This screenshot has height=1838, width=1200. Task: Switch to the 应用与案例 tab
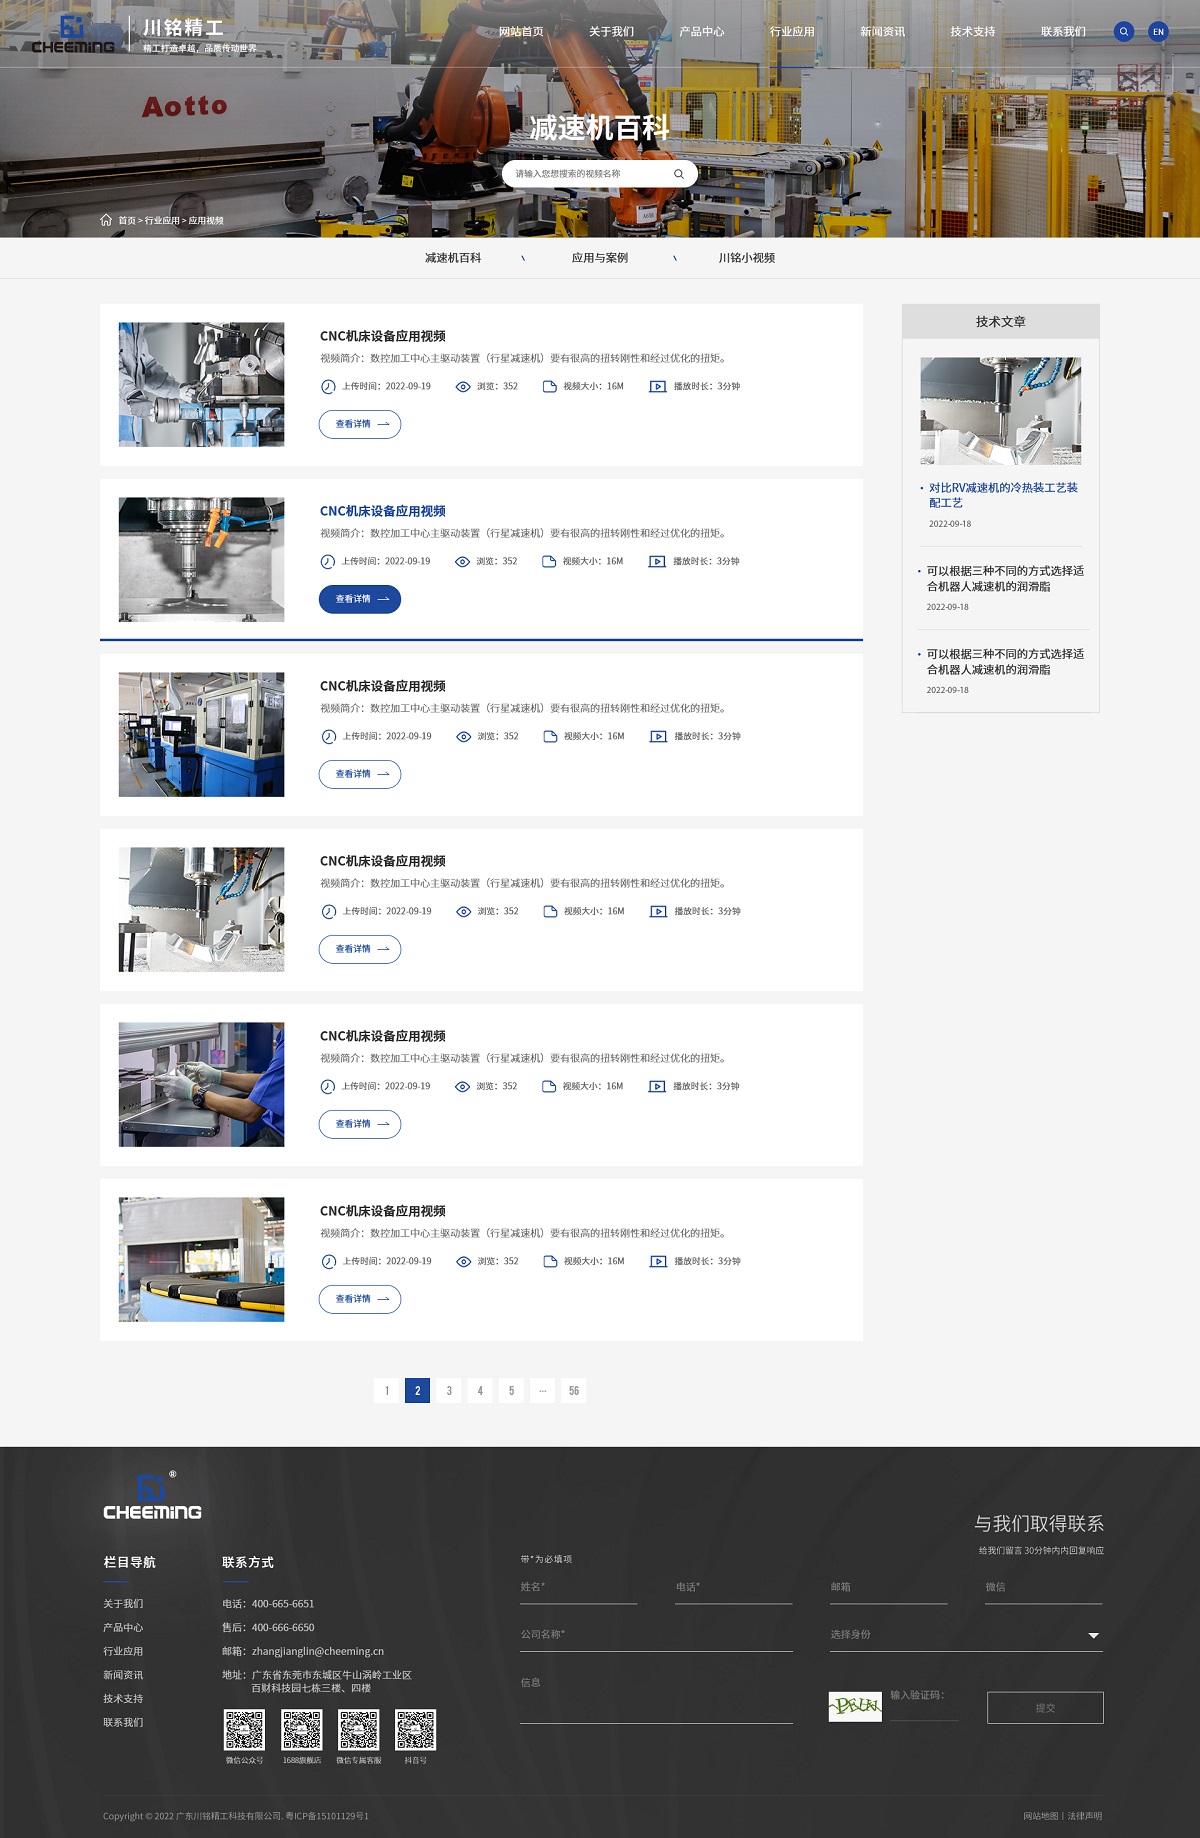(600, 258)
